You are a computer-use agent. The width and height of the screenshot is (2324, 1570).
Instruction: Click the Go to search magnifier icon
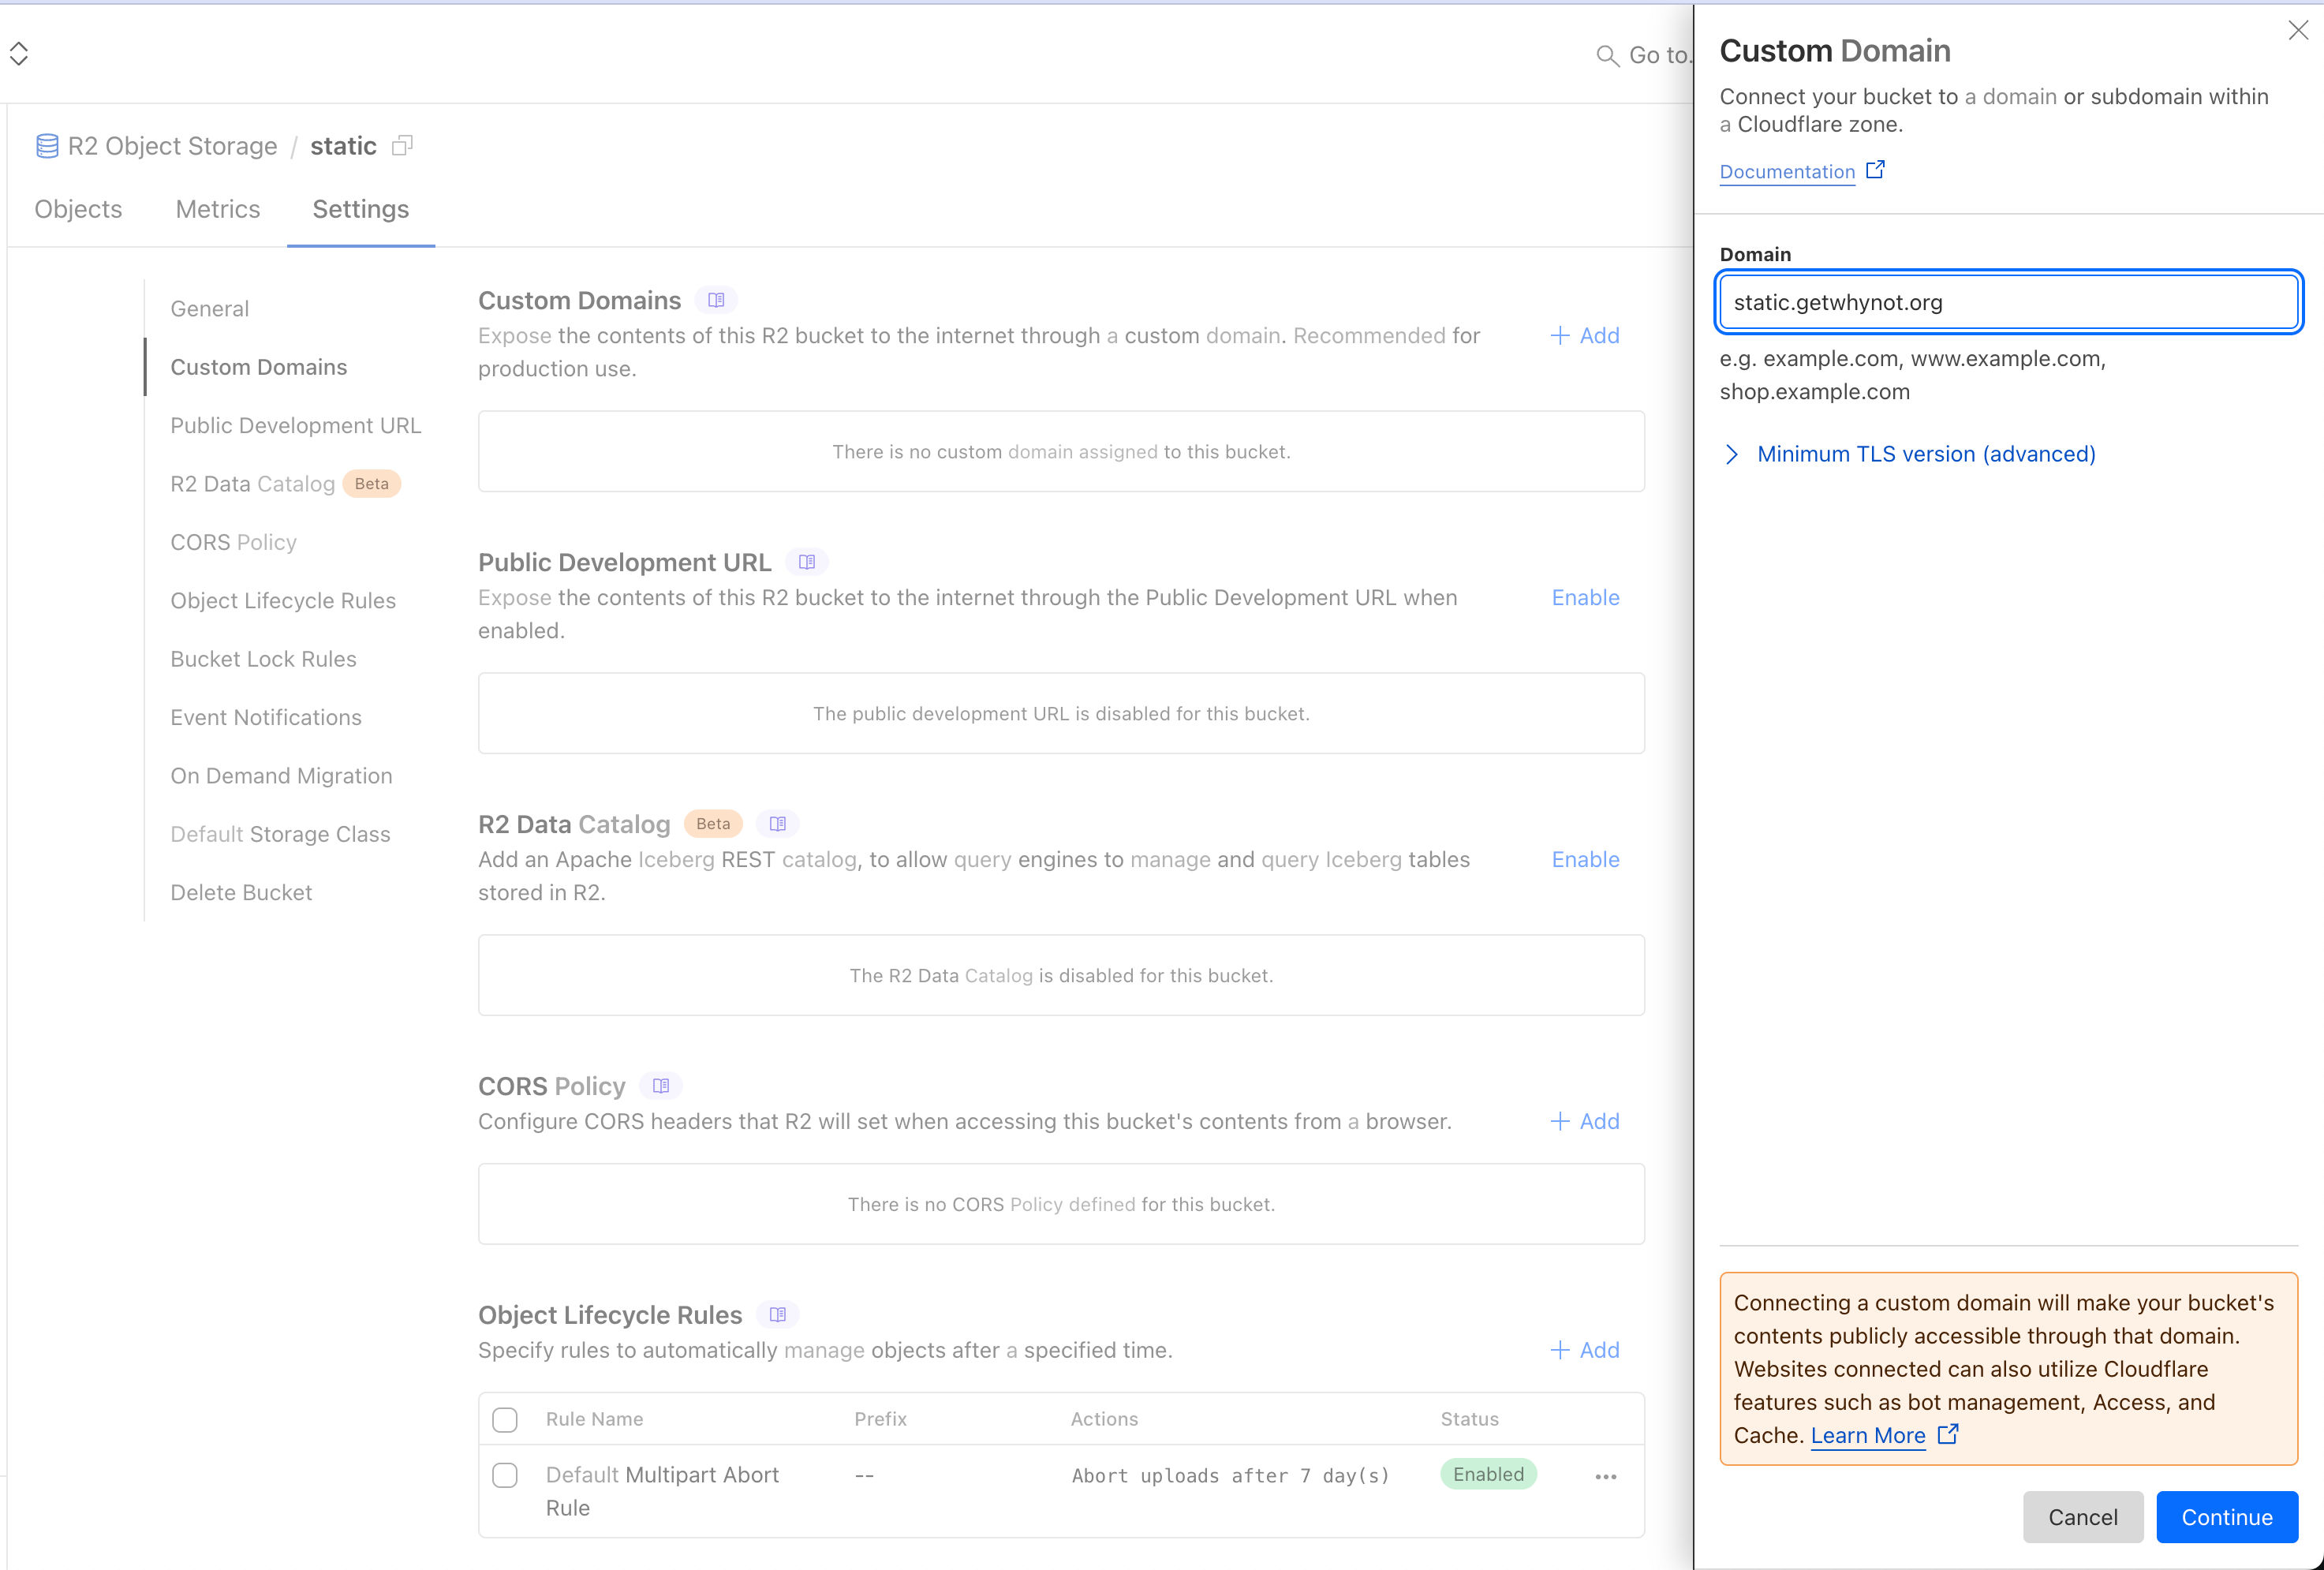coord(1607,56)
